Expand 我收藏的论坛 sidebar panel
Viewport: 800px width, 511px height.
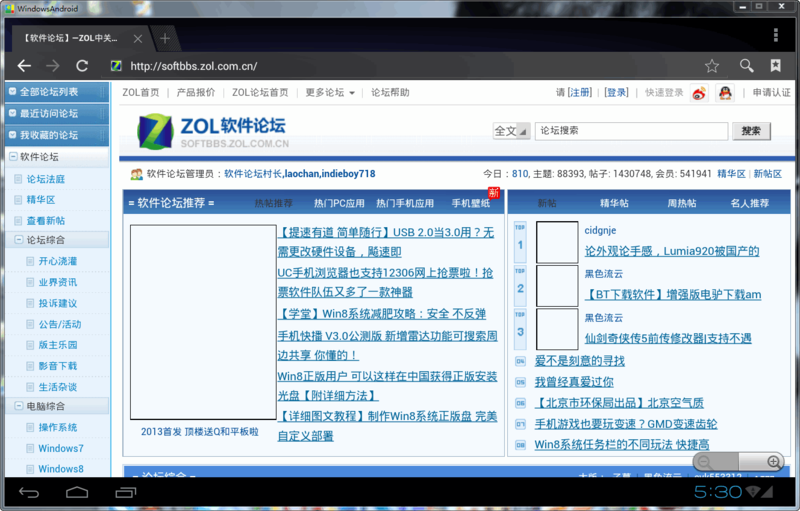pyautogui.click(x=57, y=135)
